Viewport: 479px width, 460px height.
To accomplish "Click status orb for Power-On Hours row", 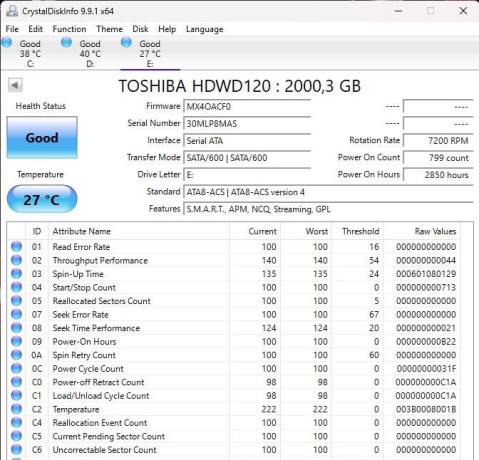I will (16, 341).
